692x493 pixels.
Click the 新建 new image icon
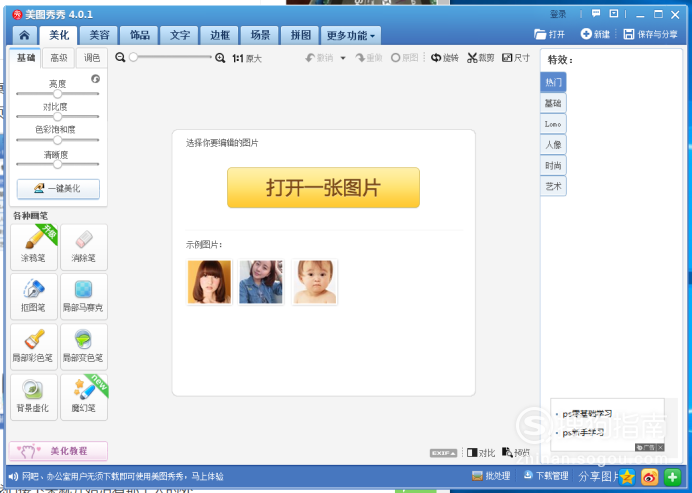point(586,34)
